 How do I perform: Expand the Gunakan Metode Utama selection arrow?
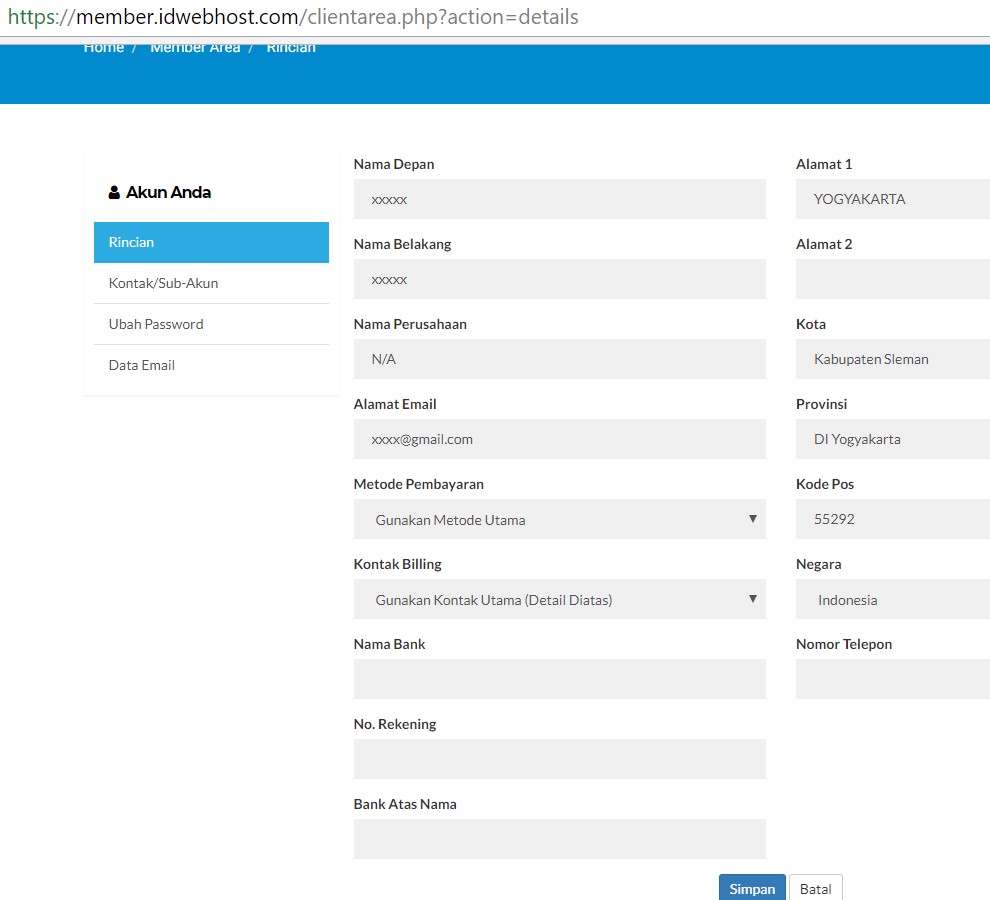(753, 519)
